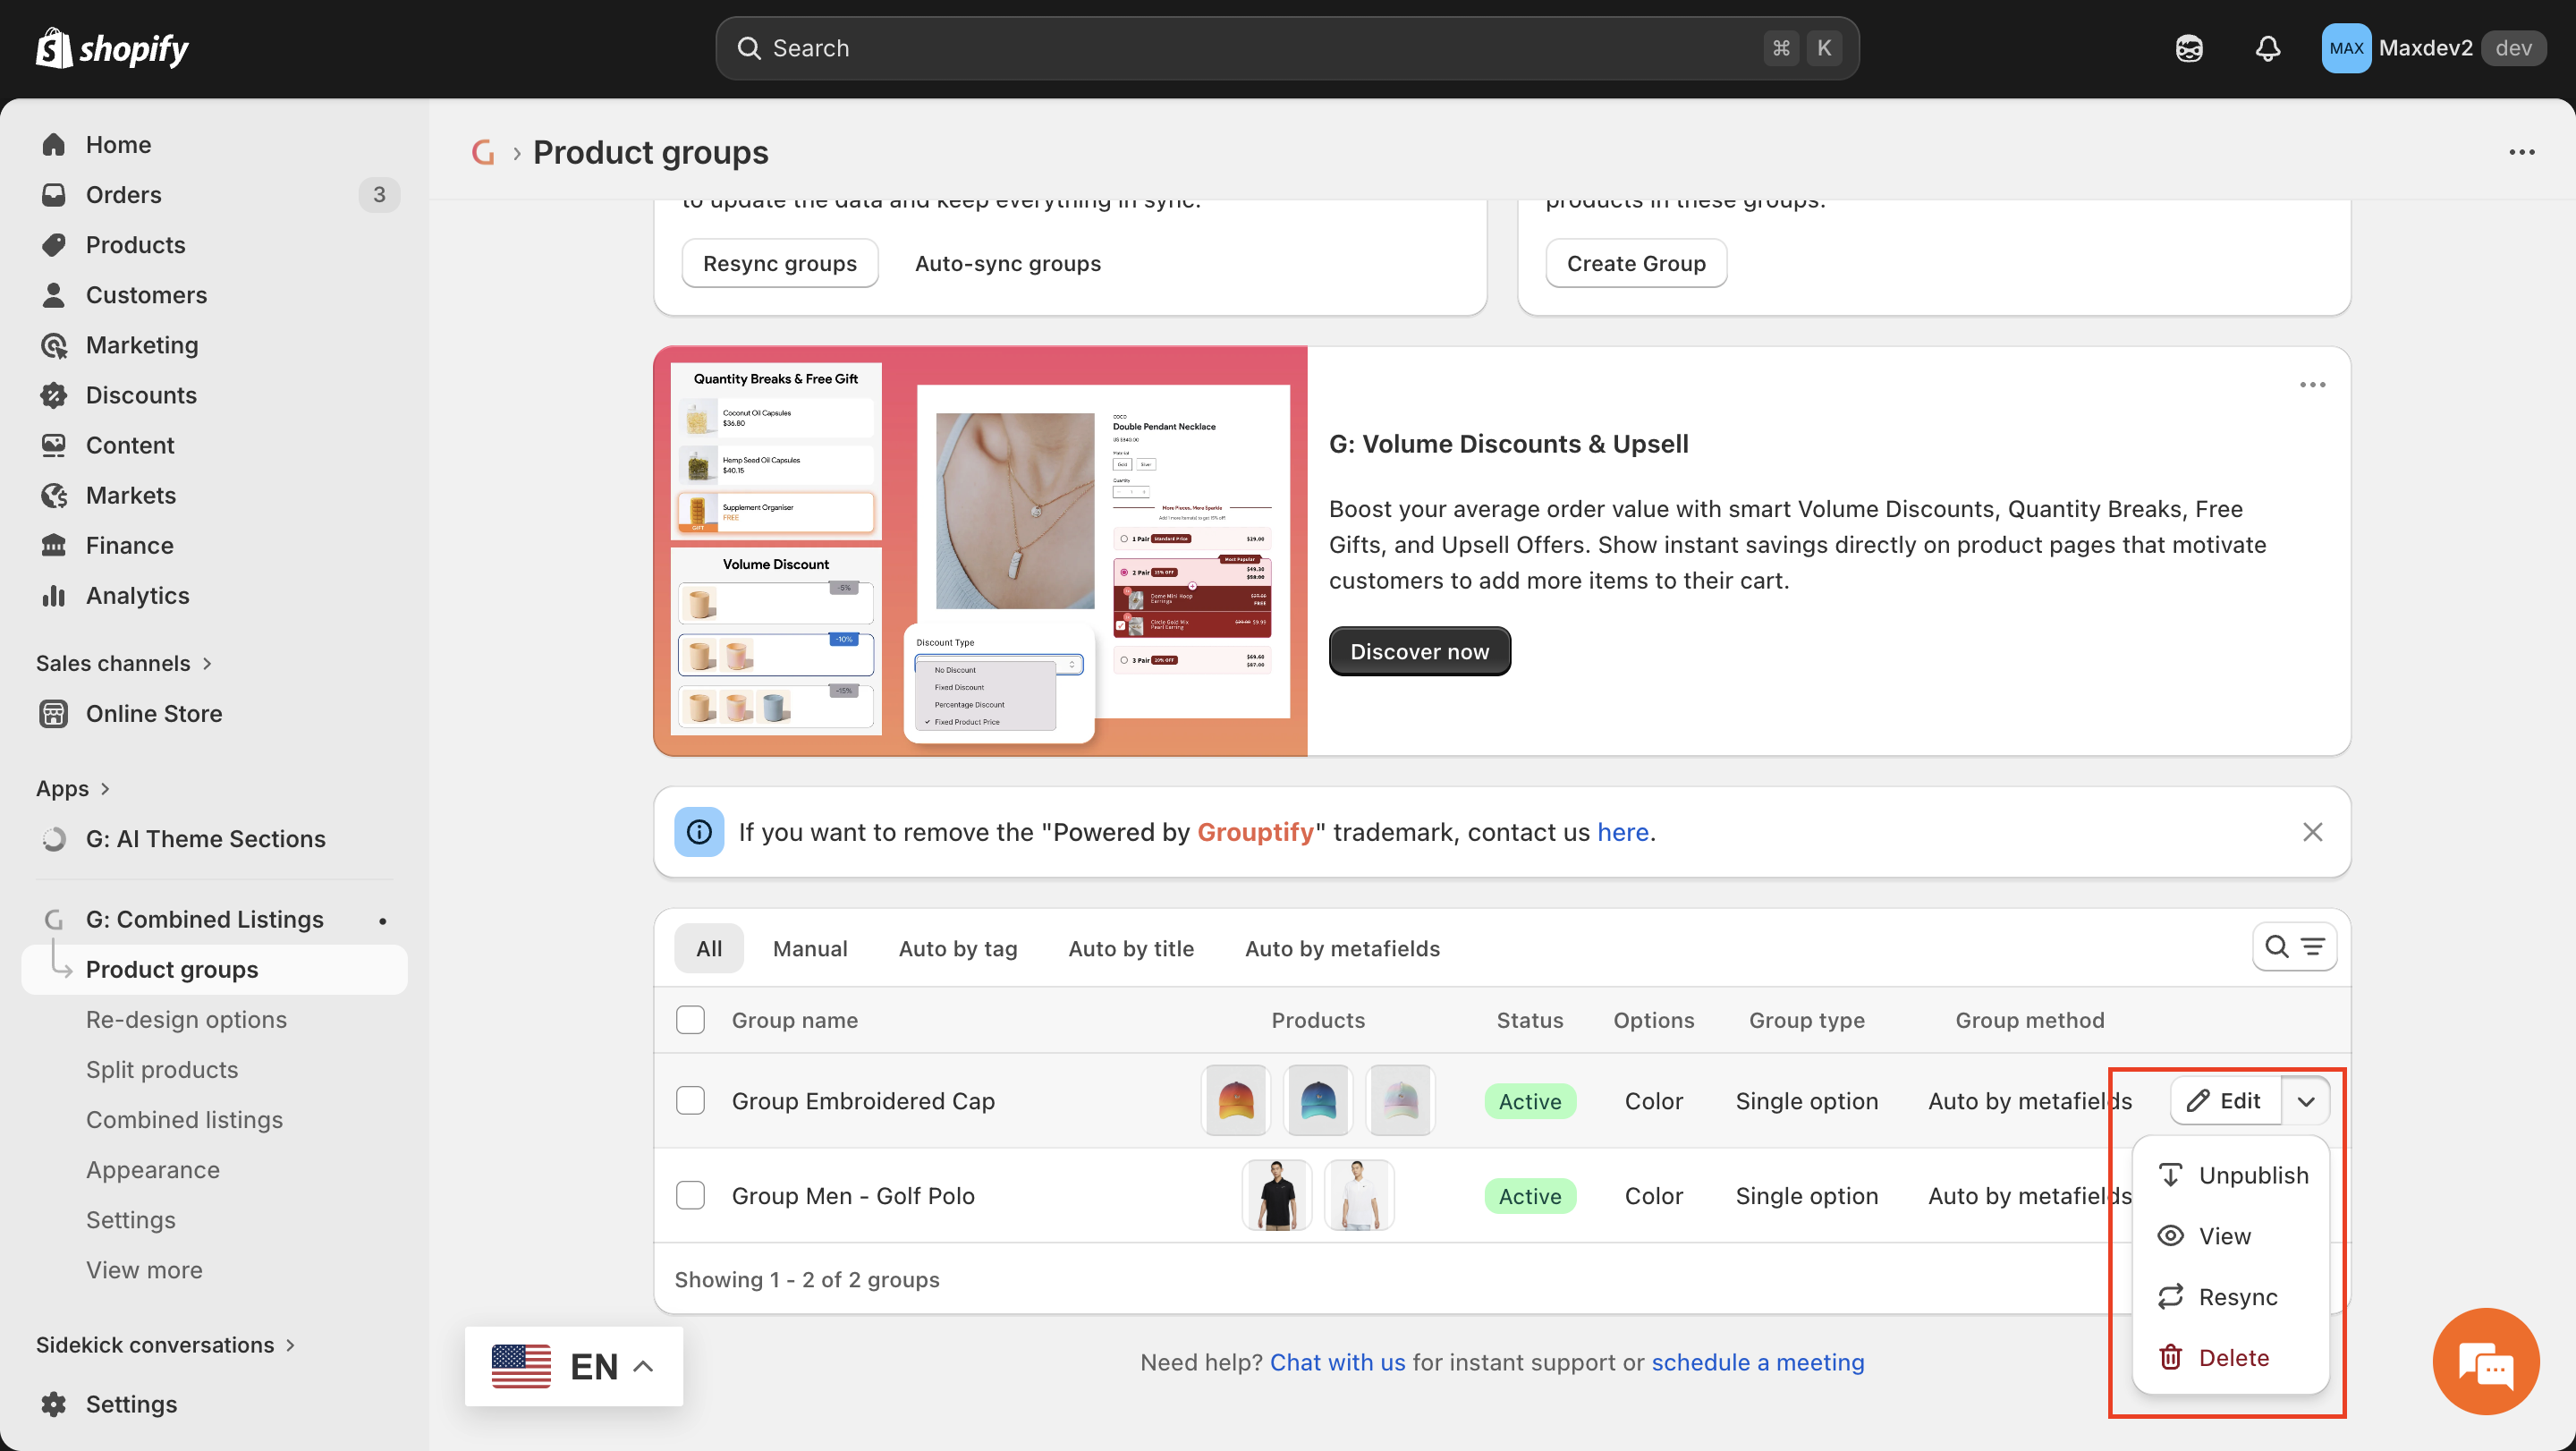Click the Delete option in the dropdown menu
This screenshot has height=1451, width=2576.
pos(2233,1357)
